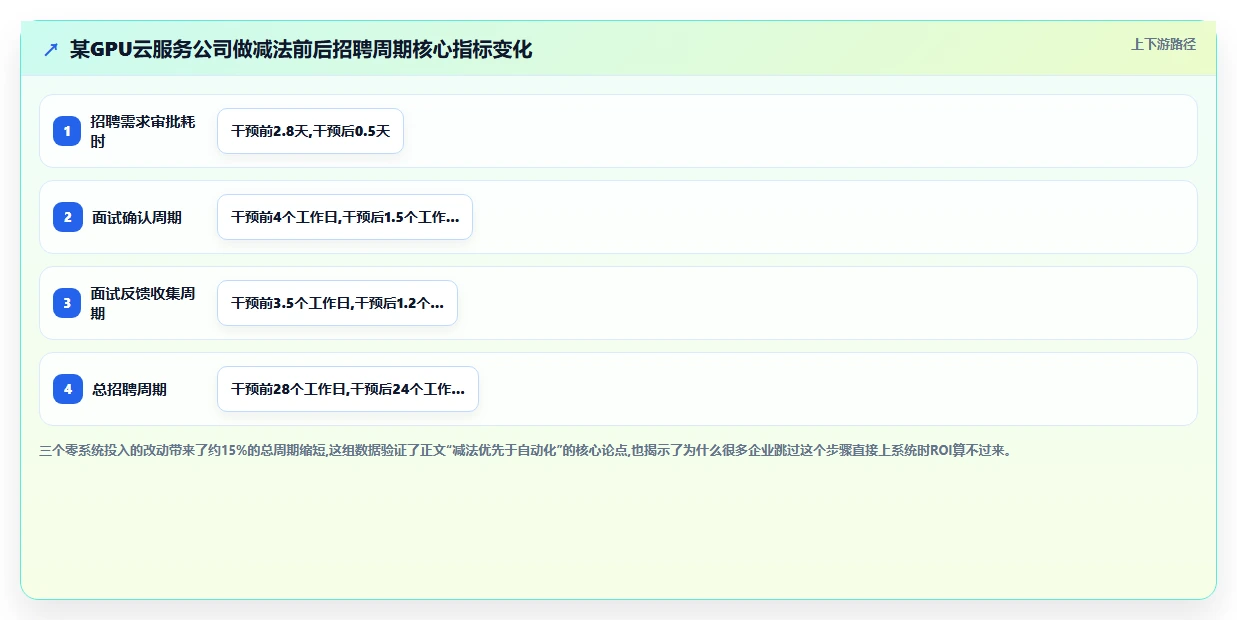Select the title 某GPU云服务公司做减法前后招聘周期核心指标变化

301,50
